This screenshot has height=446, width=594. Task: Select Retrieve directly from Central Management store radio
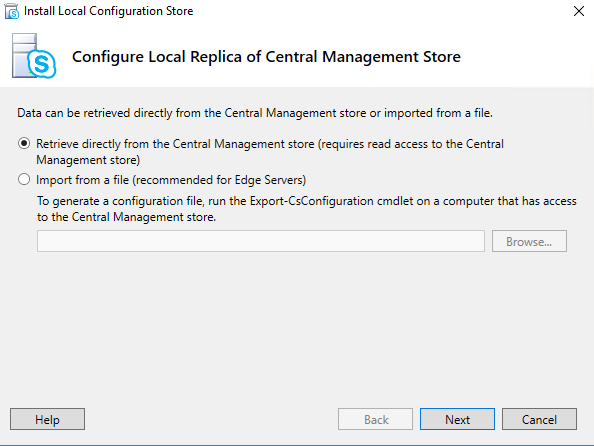24,143
